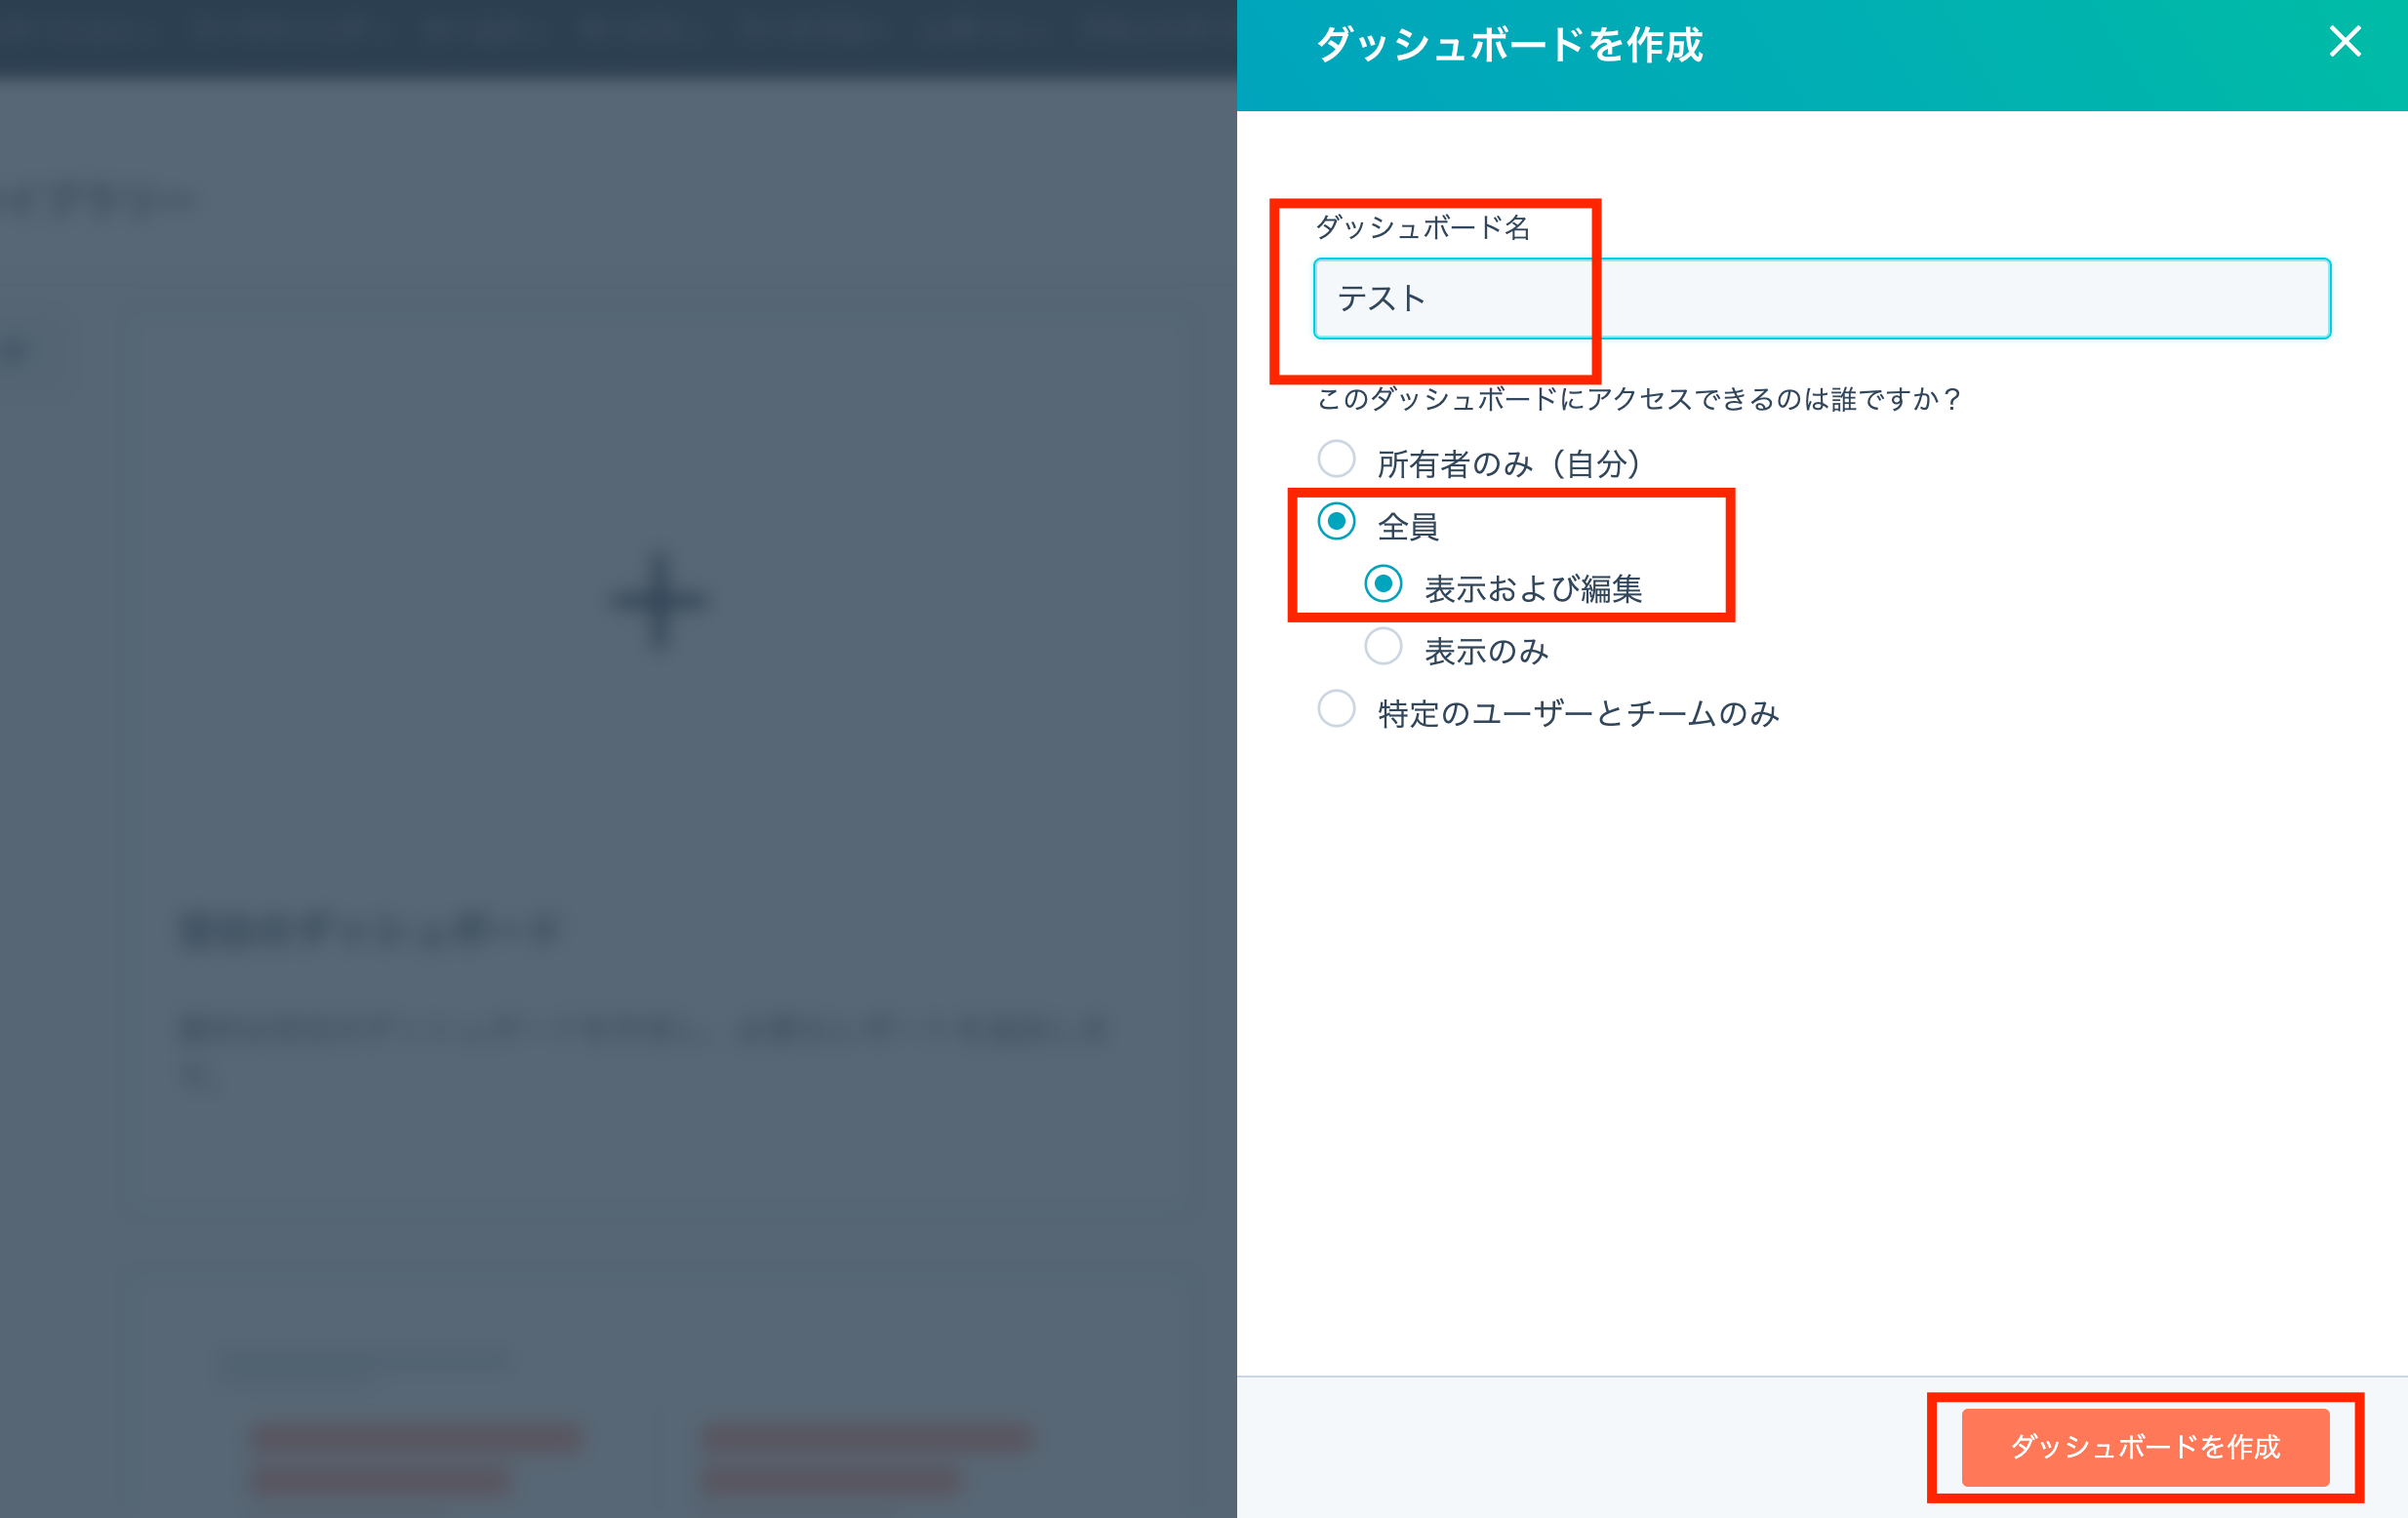Click テスト text to edit the name
2408x1518 pixels.
tap(1381, 298)
